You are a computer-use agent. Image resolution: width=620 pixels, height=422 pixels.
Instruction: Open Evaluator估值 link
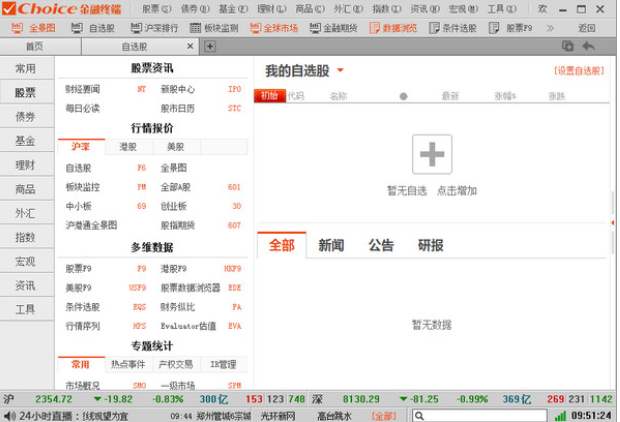tap(188, 326)
